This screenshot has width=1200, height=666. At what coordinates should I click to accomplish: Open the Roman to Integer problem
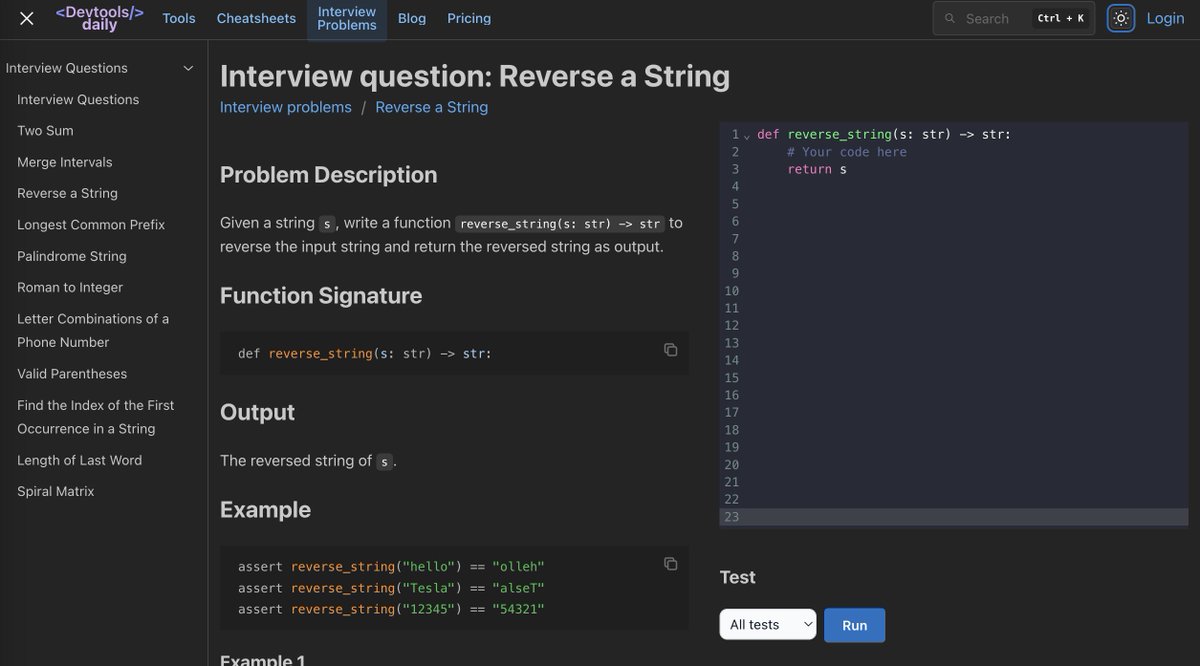tap(70, 287)
